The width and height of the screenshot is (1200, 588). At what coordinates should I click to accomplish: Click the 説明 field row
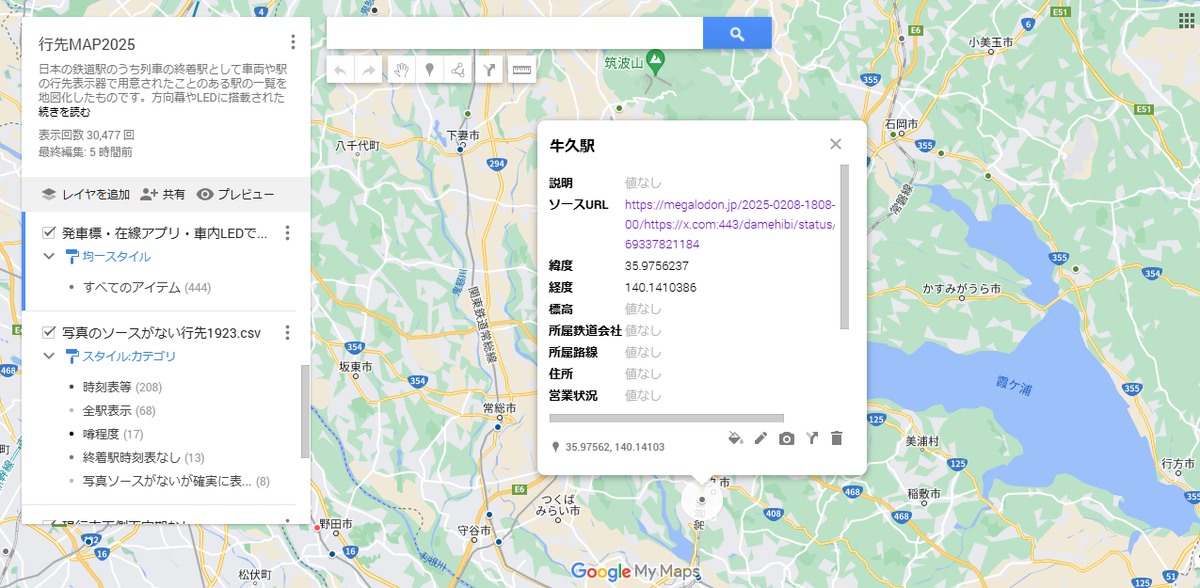point(692,183)
